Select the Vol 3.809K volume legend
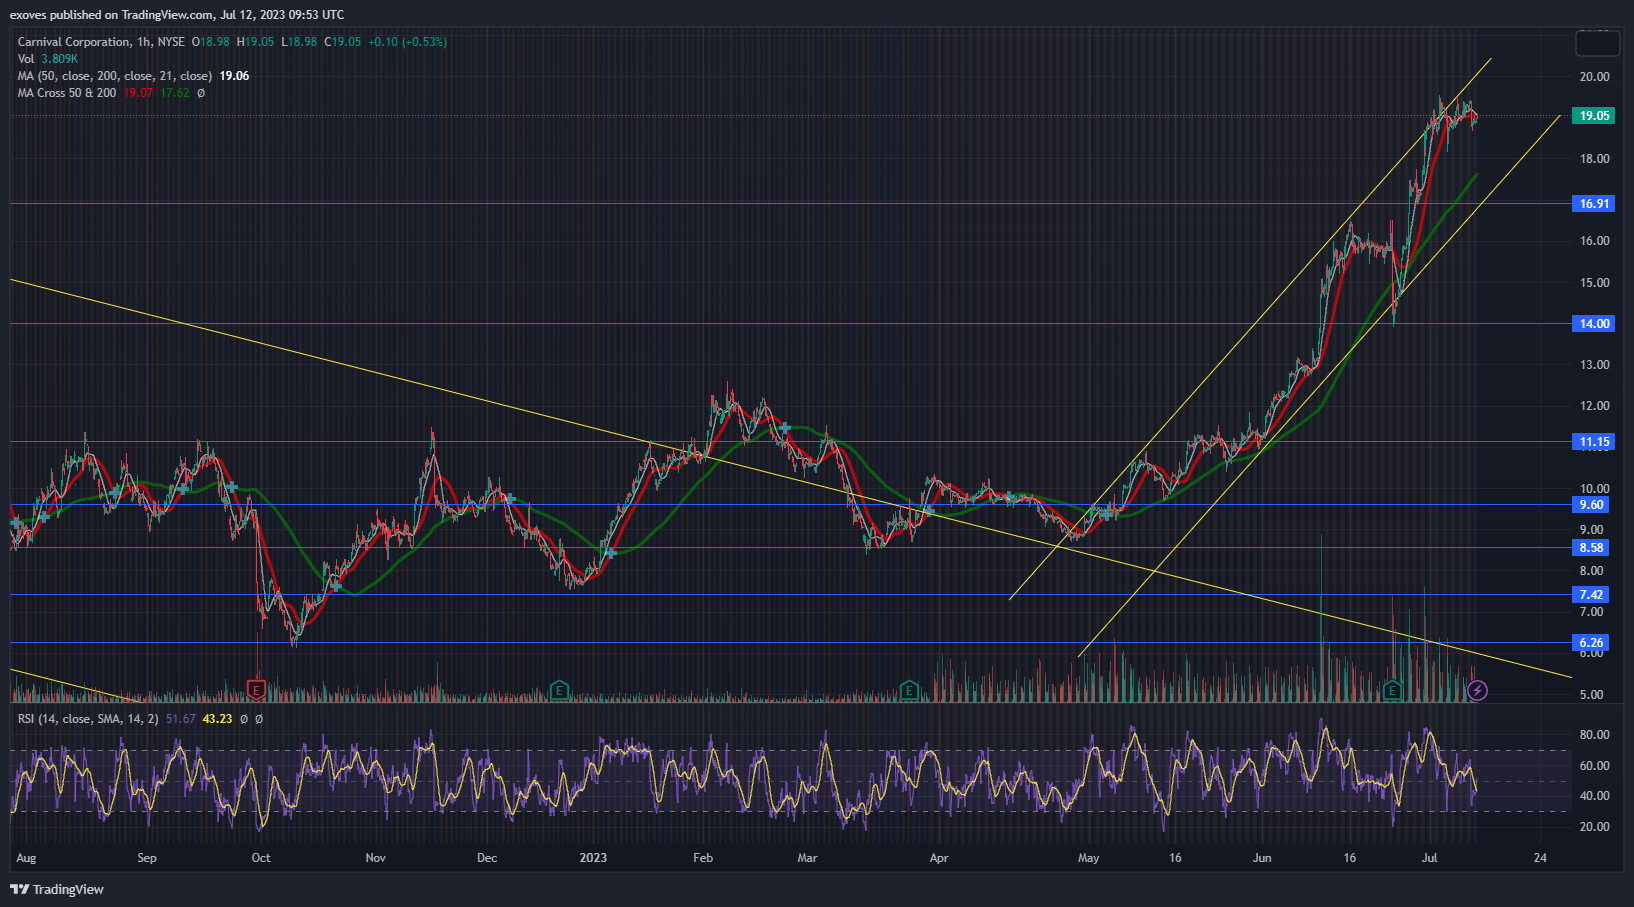Screen dimensions: 1634x907 [x=47, y=59]
